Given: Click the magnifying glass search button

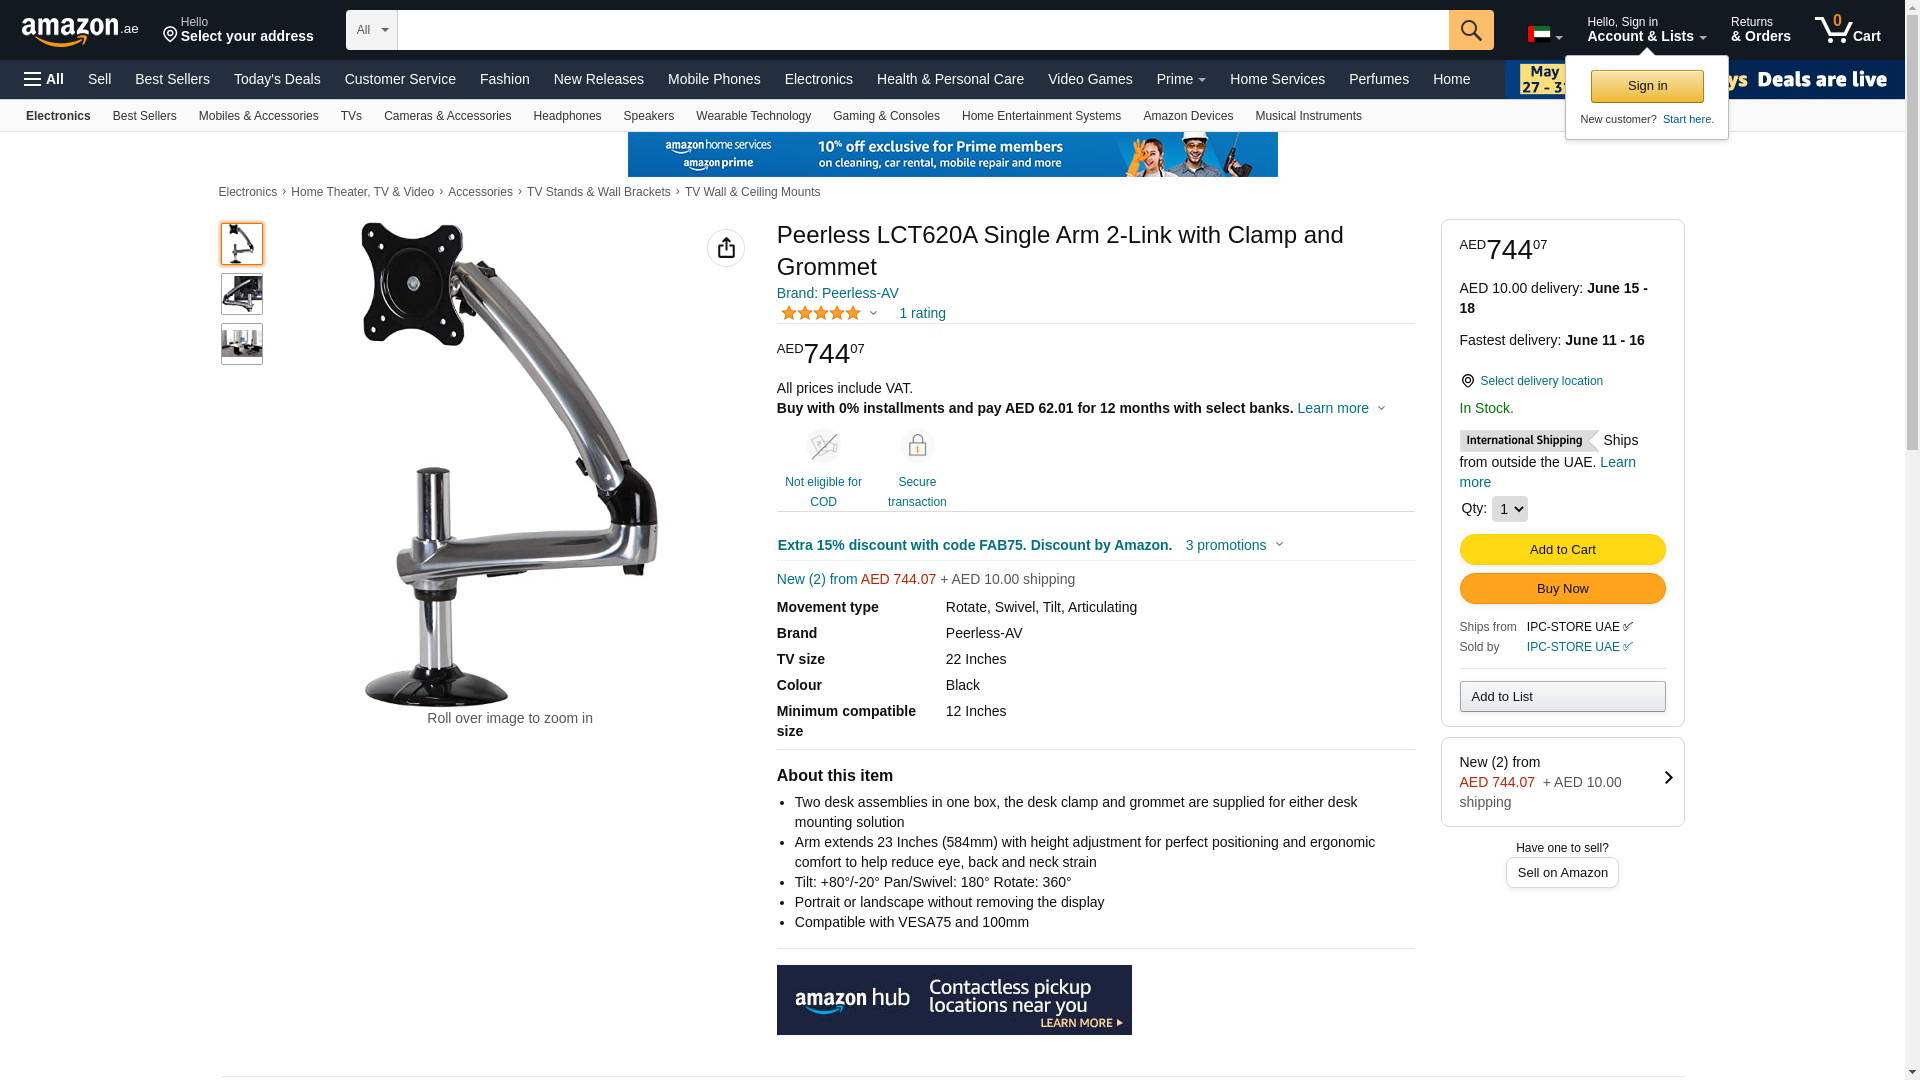Looking at the screenshot, I should 1471,30.
